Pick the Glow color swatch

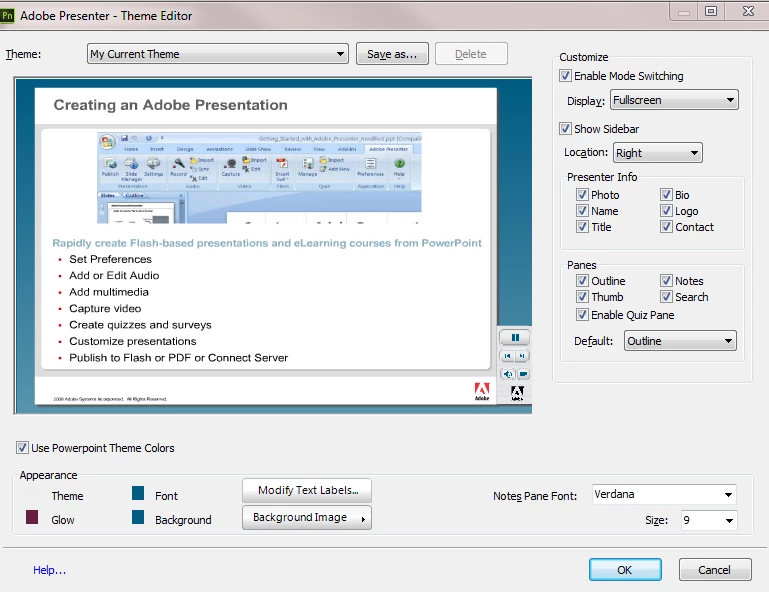tap(32, 517)
